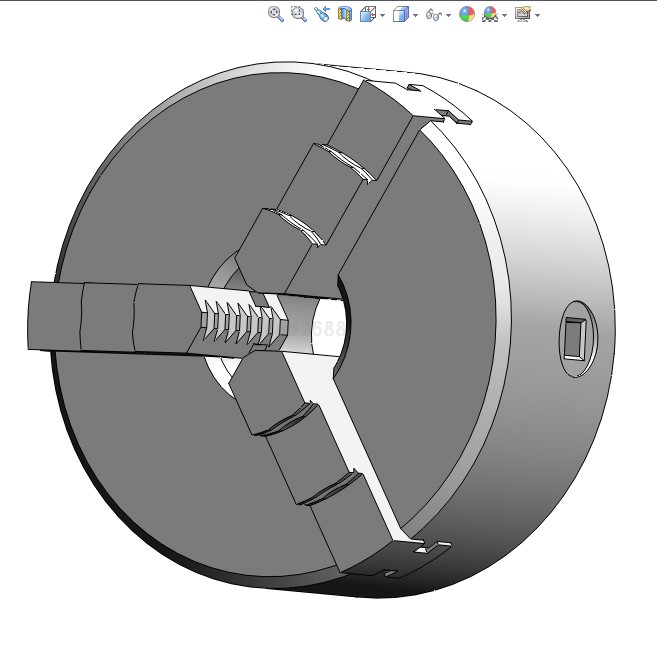657x657 pixels.
Task: Open the Apply Scene dropdown arrow
Action: tap(504, 15)
